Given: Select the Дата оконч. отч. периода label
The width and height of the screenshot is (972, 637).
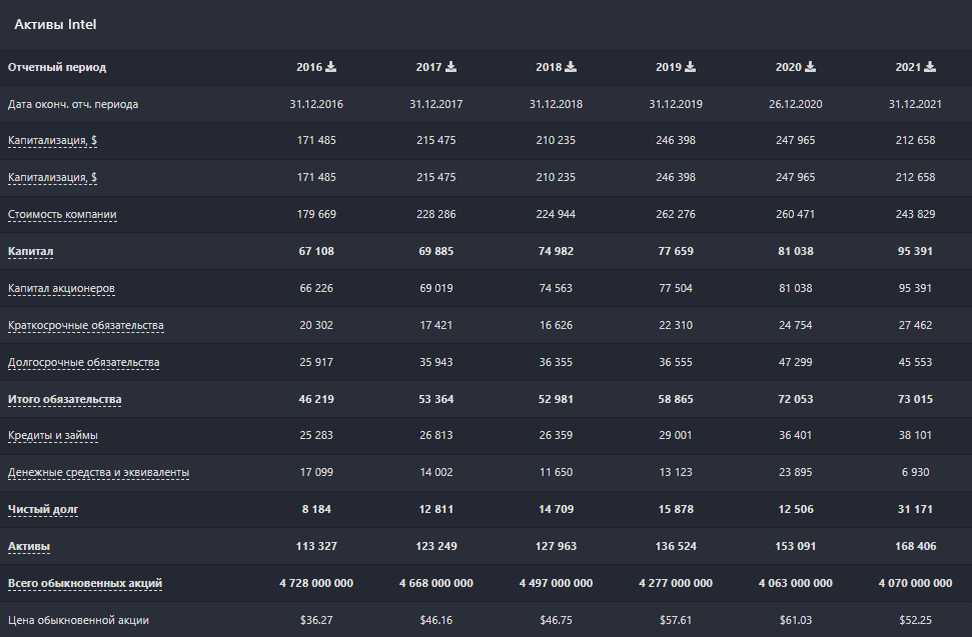Looking at the screenshot, I should pyautogui.click(x=73, y=104).
